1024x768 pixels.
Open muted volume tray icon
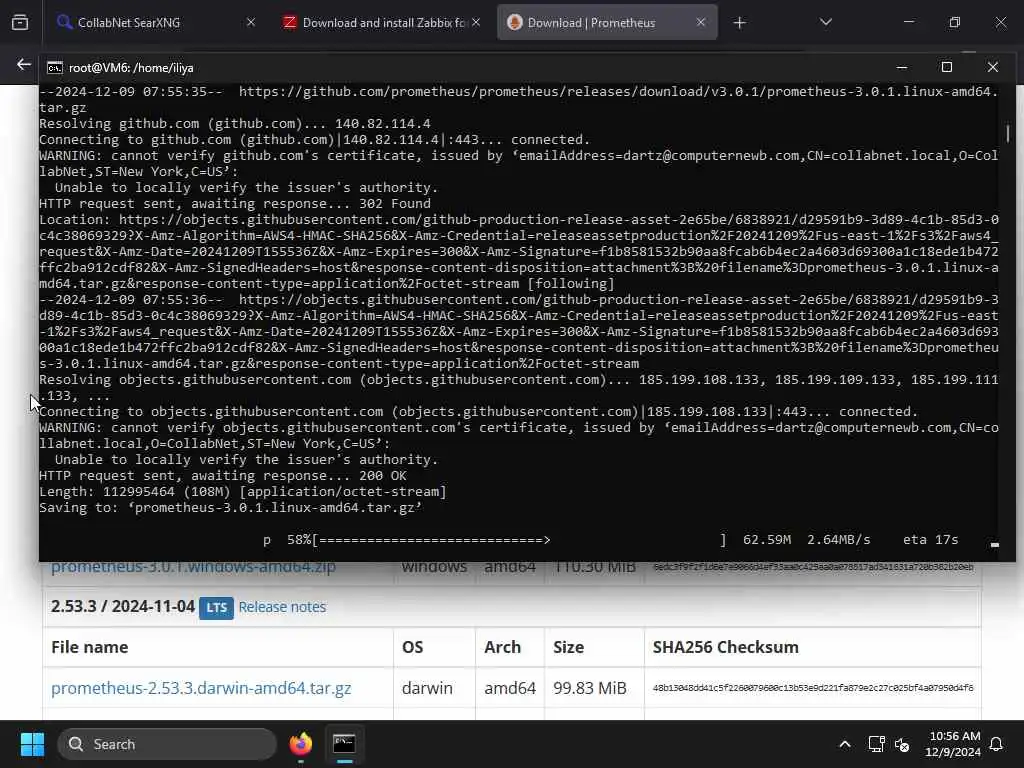[902, 744]
